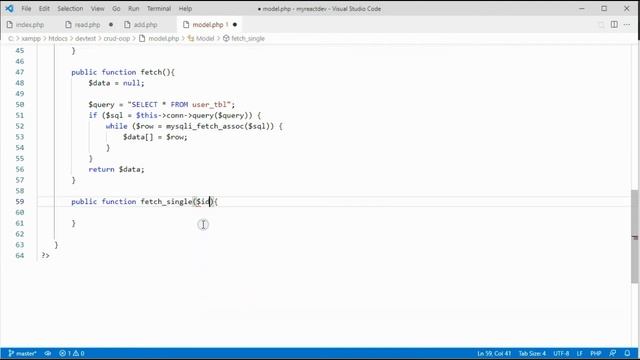Viewport: 640px width, 360px height.
Task: Switch to the add.php tab
Action: (145, 25)
